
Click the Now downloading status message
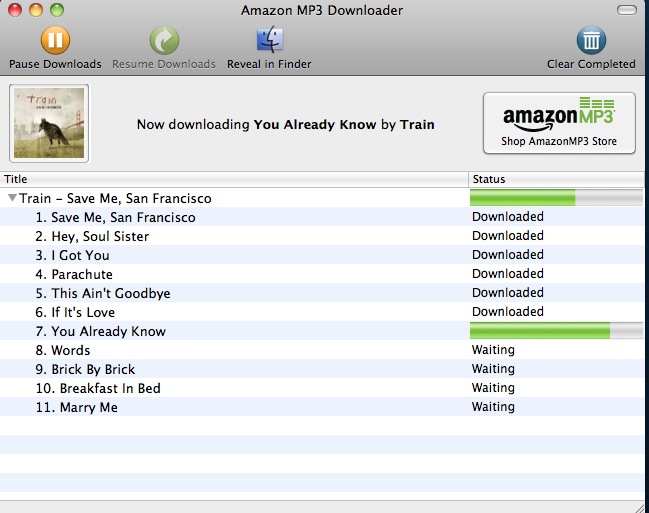286,124
